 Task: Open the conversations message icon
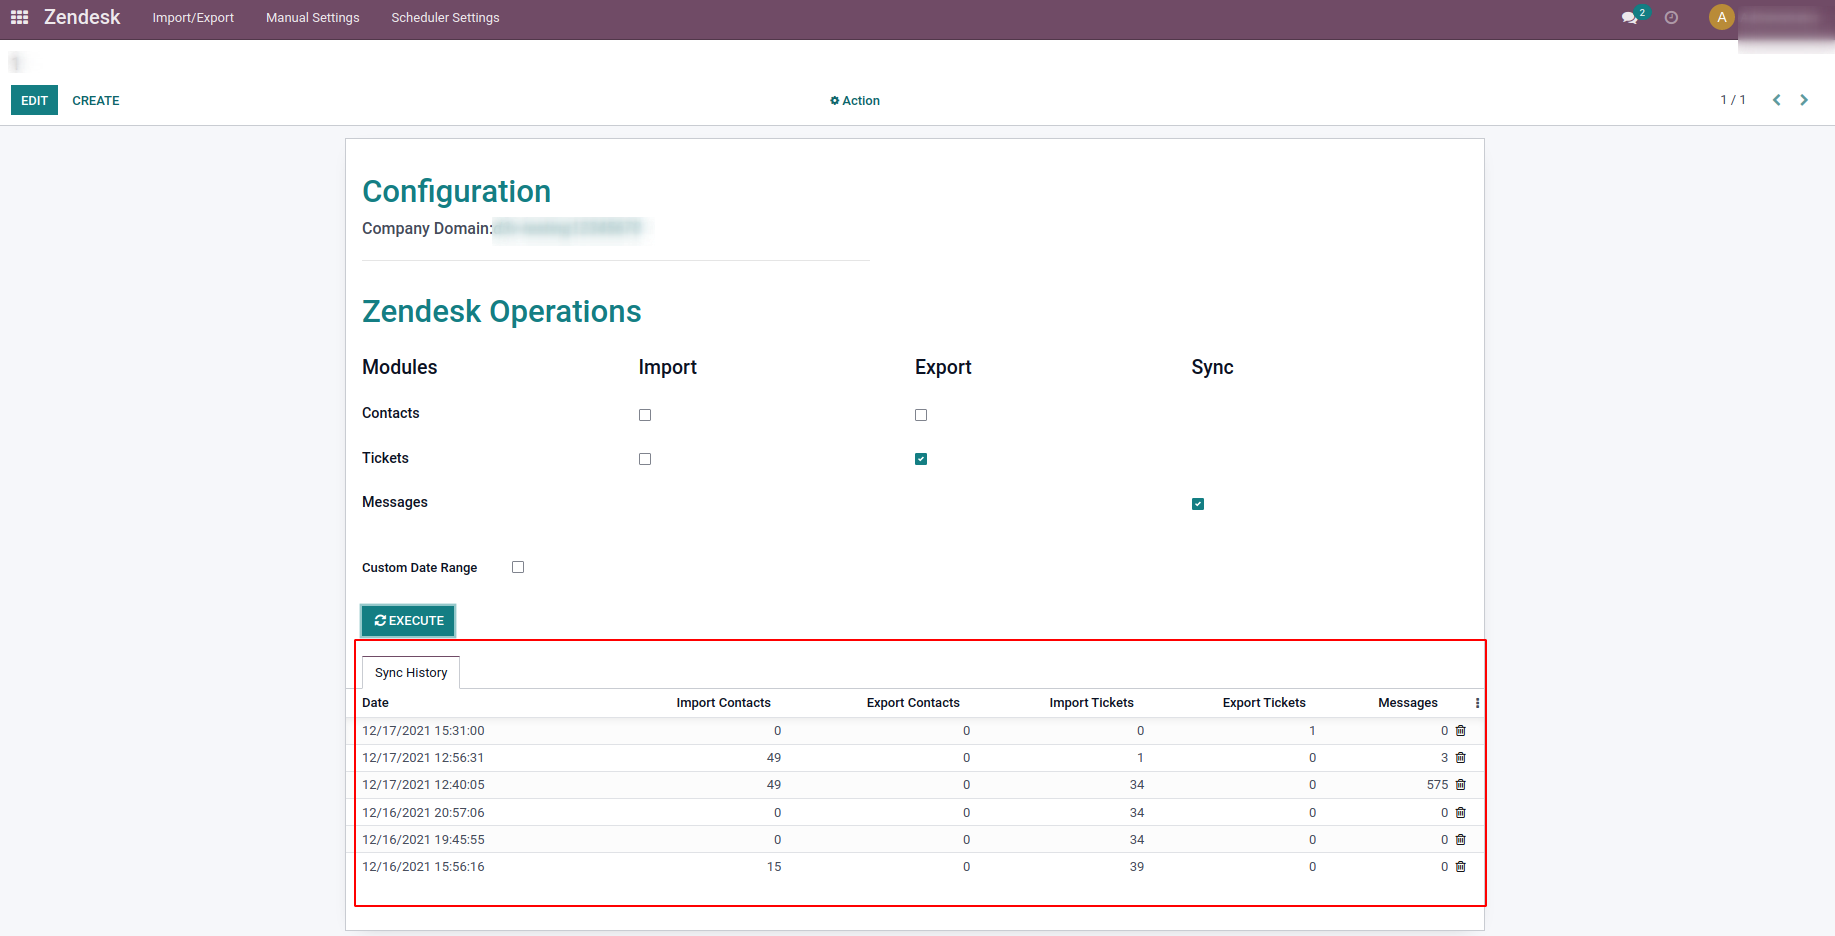pos(1630,18)
